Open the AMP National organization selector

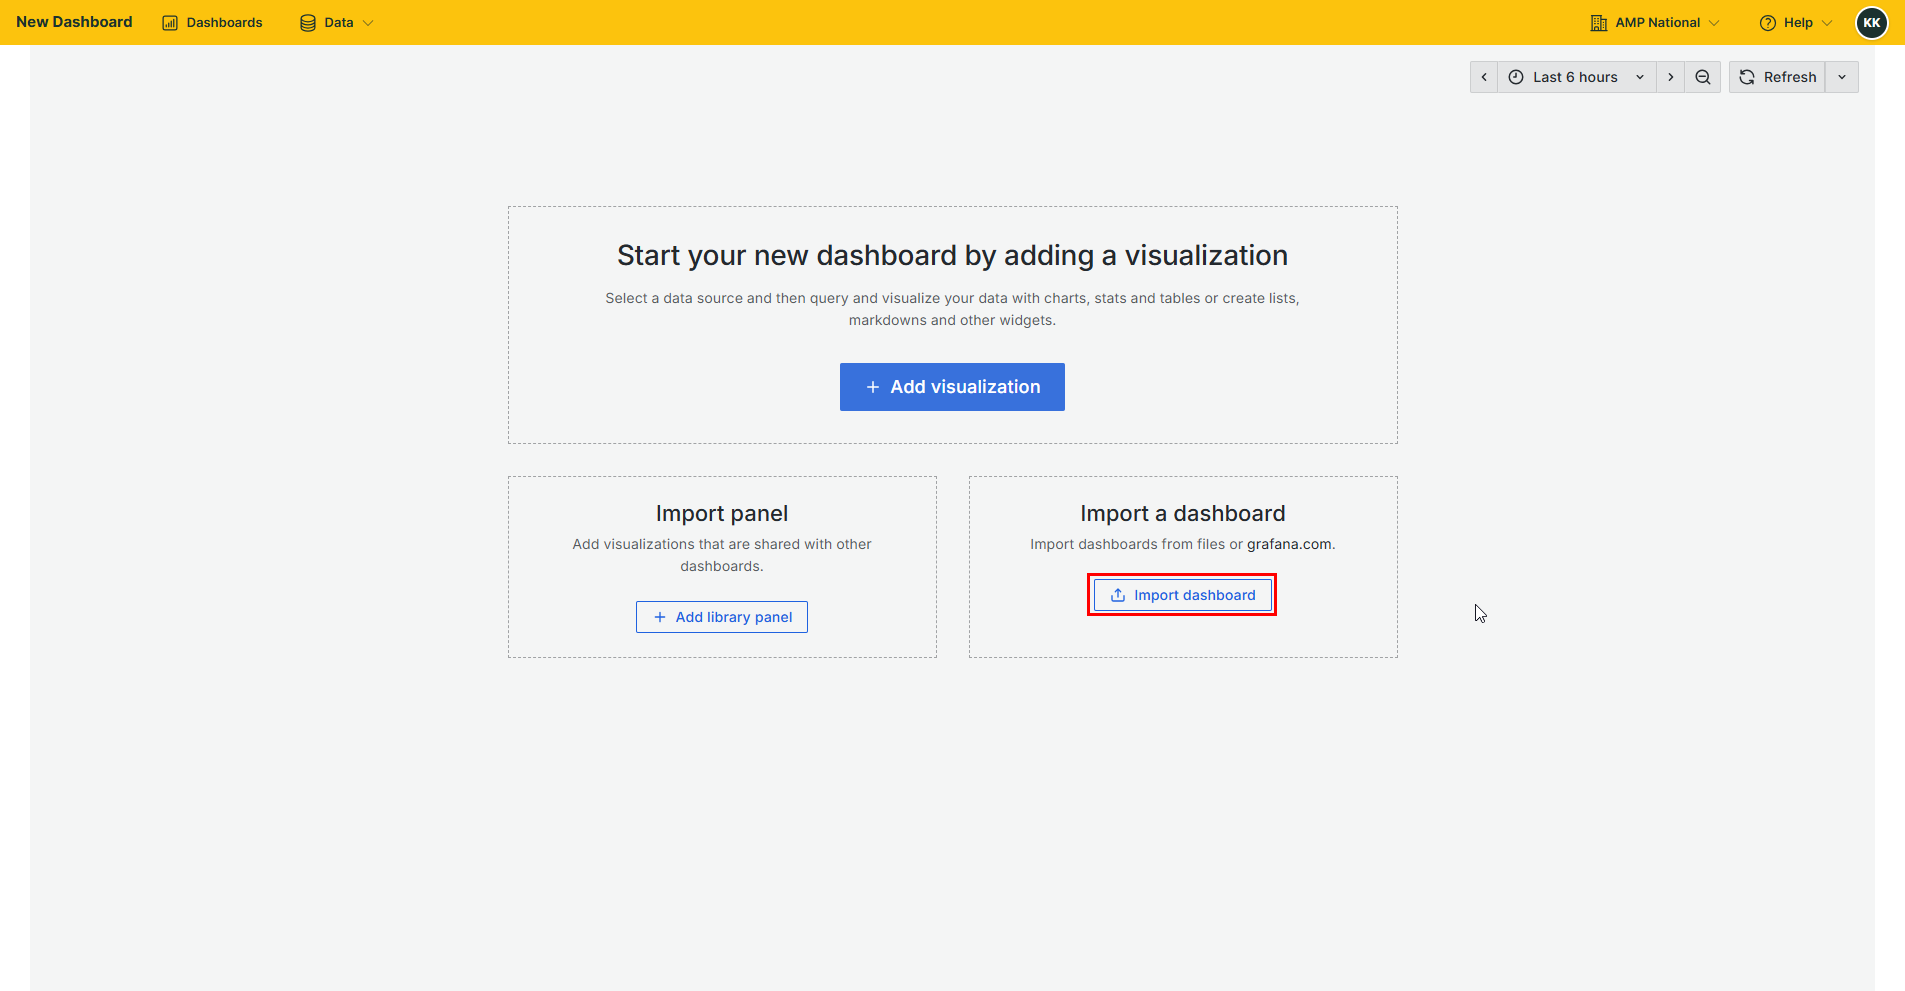coord(1655,22)
